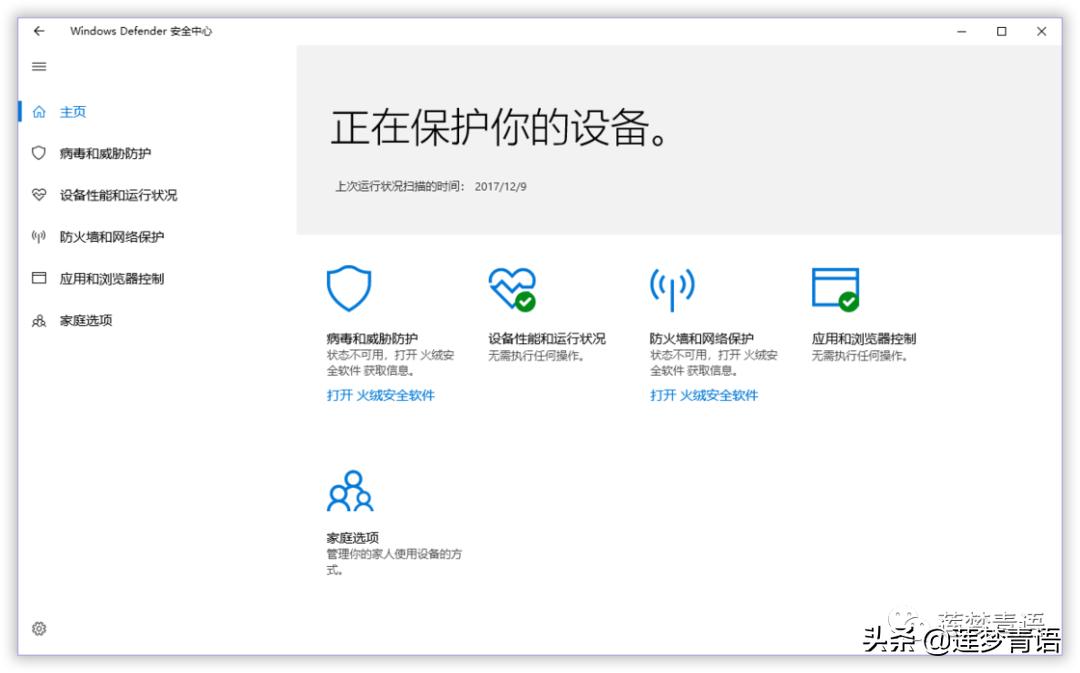Open 火绒安全软件 under 病毒和威胁防护
Image resolution: width=1080 pixels, height=673 pixels.
pos(383,395)
